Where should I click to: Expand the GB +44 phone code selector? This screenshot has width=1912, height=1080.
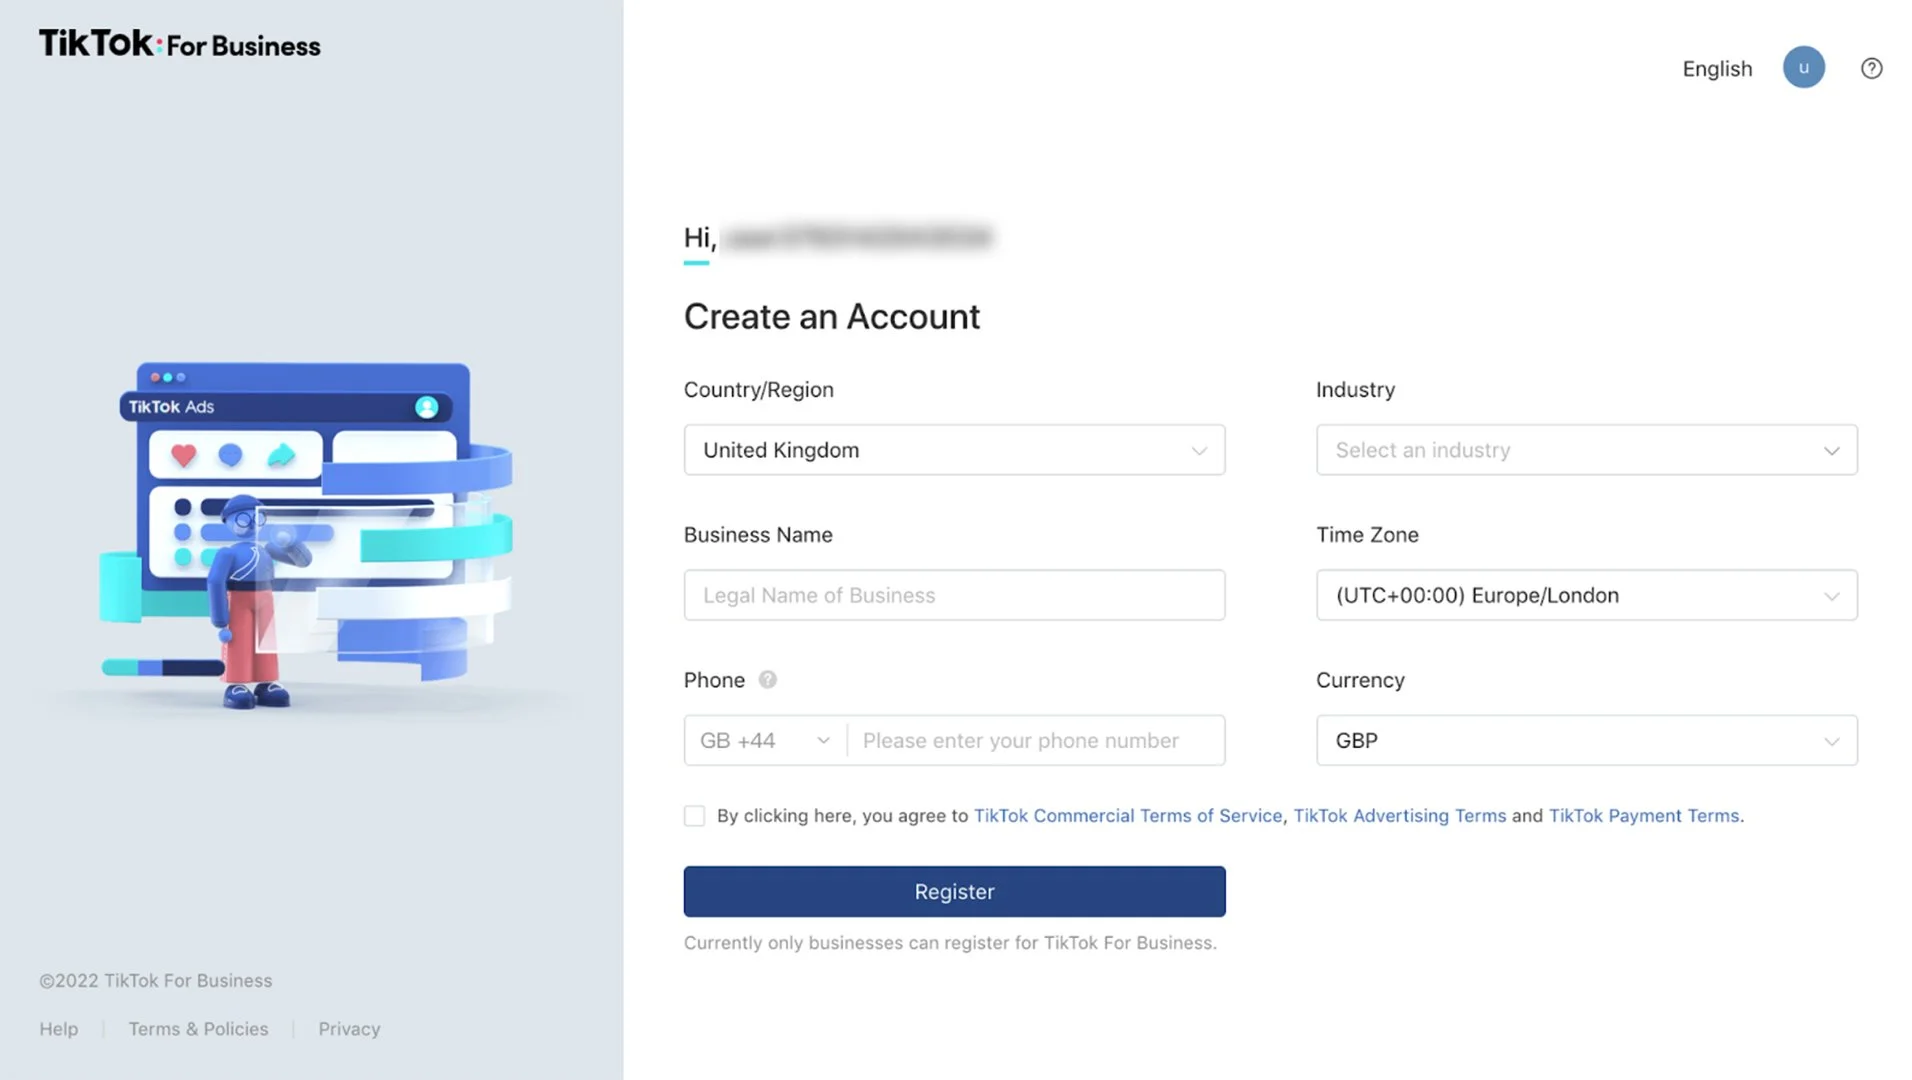(765, 741)
